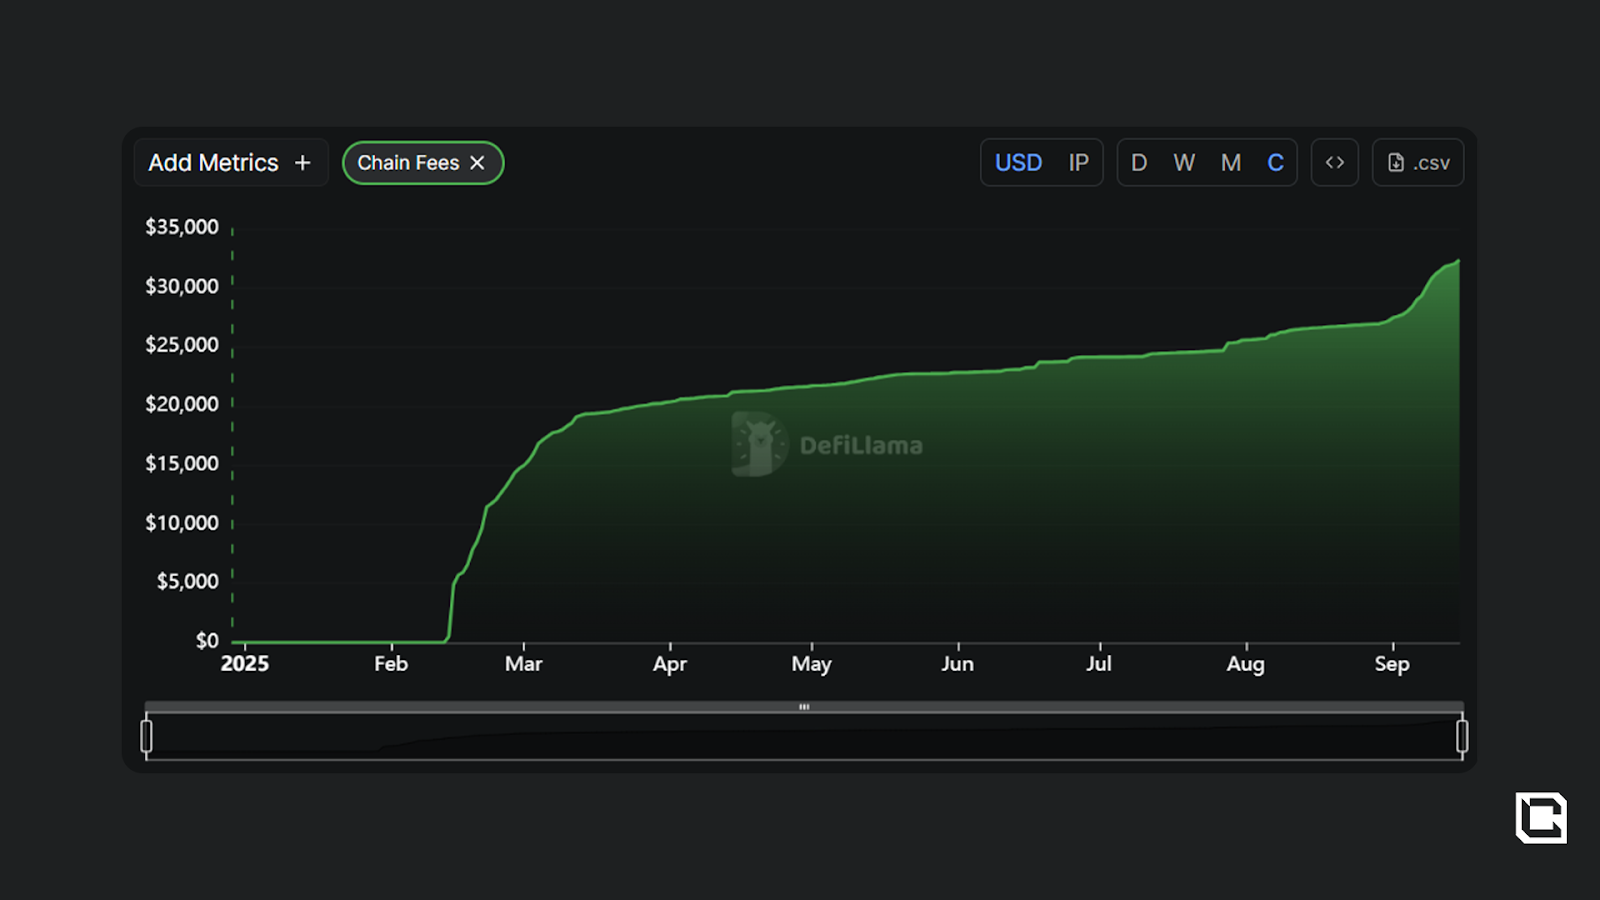The width and height of the screenshot is (1600, 900).
Task: Click the plus icon beside Add Metrics
Action: 303,163
